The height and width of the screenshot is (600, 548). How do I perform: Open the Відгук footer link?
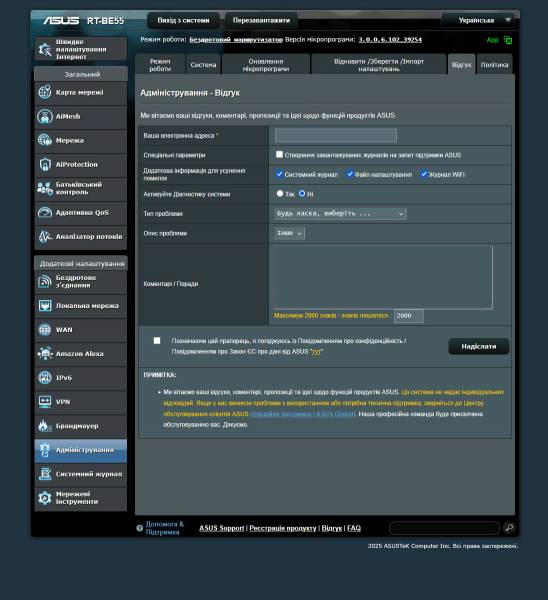pyautogui.click(x=332, y=528)
